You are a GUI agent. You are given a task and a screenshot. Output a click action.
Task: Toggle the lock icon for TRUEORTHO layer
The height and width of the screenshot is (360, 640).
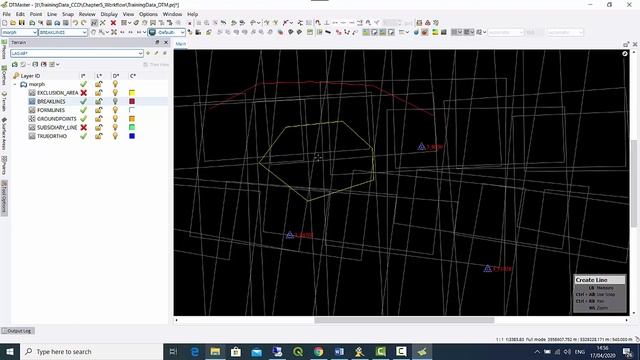pyautogui.click(x=99, y=136)
